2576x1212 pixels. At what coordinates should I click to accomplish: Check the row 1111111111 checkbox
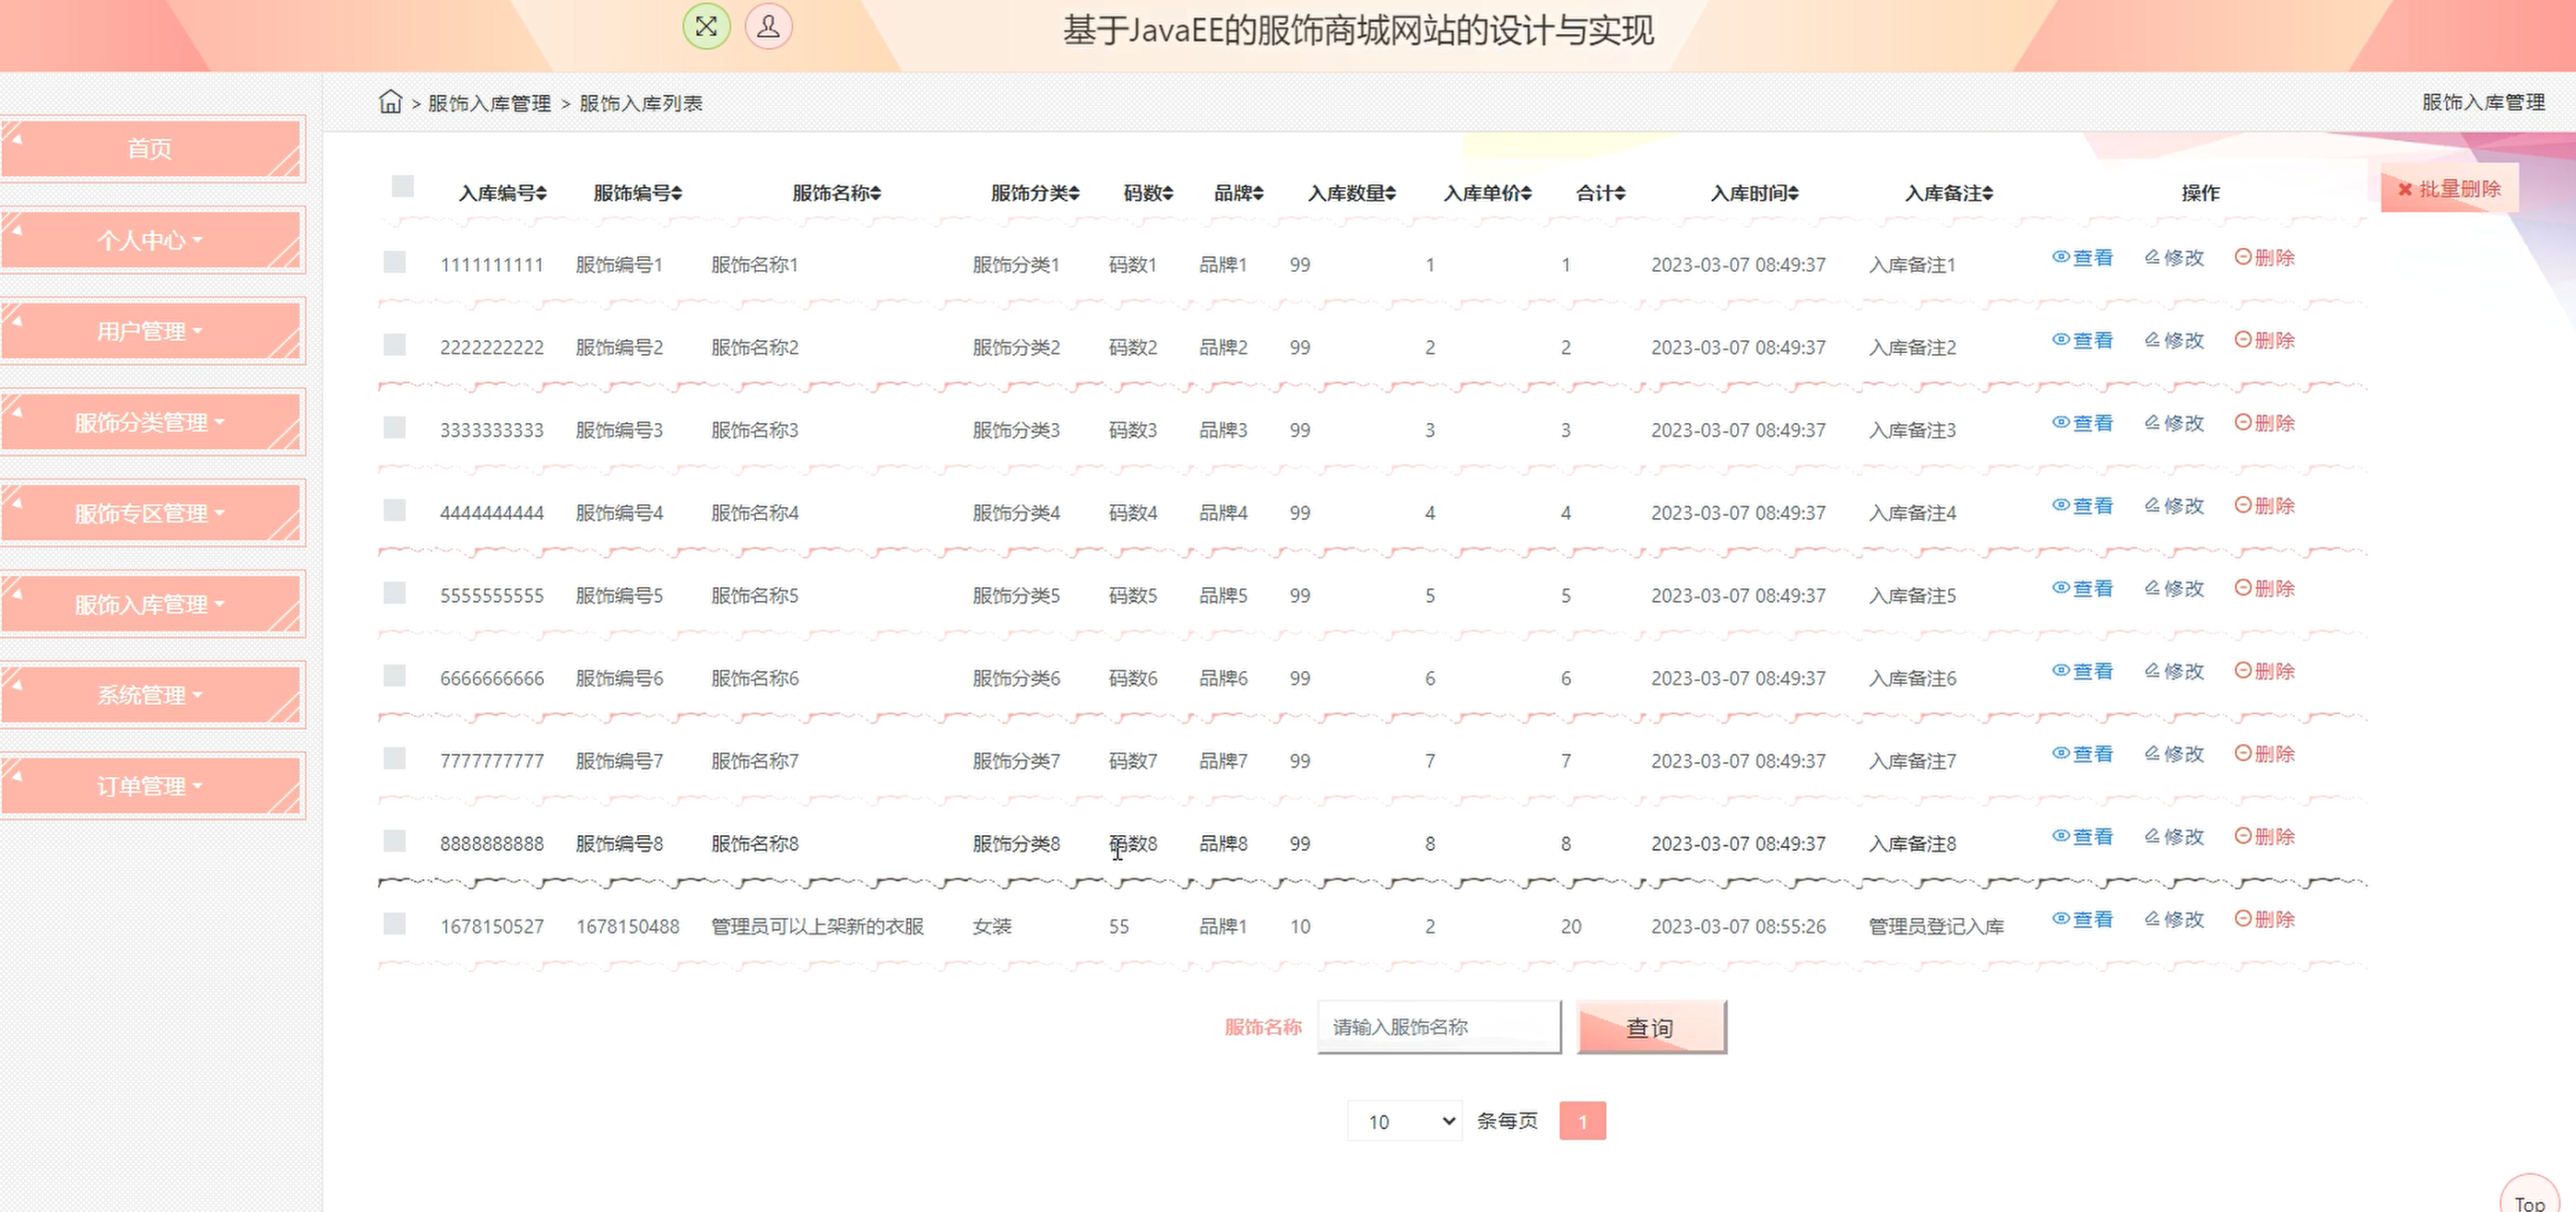[x=395, y=262]
